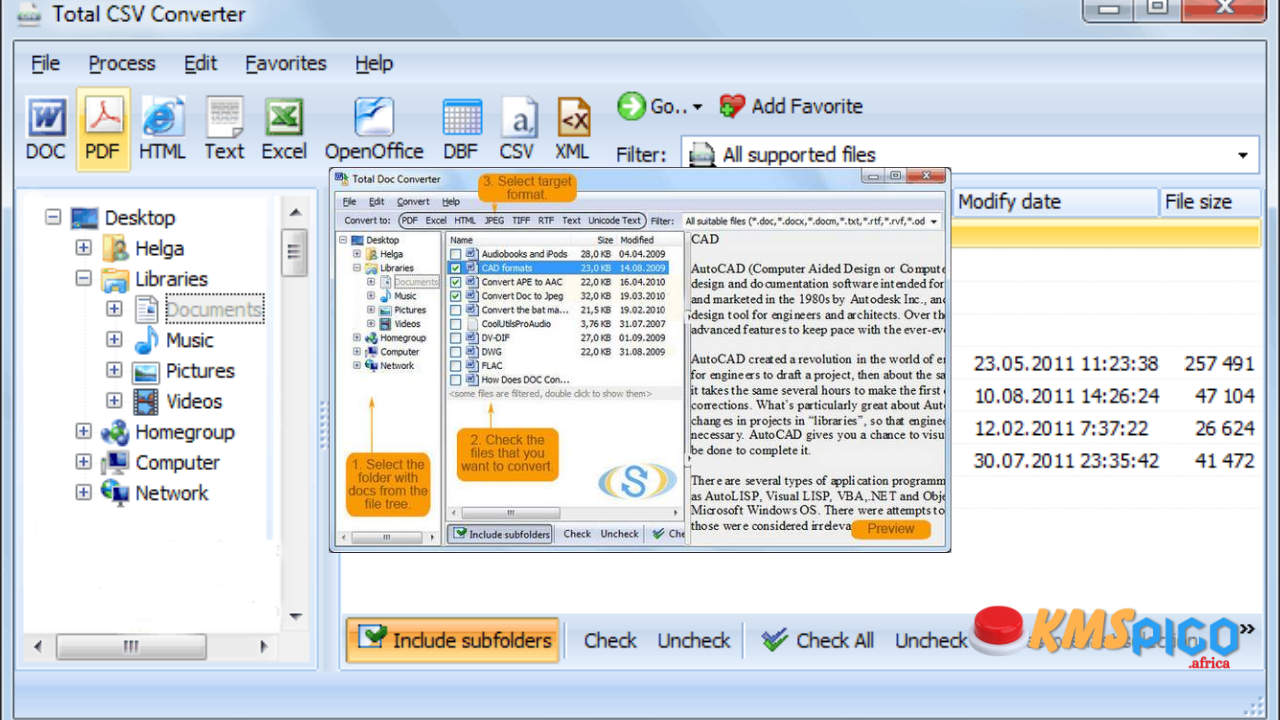
Task: Select Documents in the CSV Converter tree
Action: [214, 310]
